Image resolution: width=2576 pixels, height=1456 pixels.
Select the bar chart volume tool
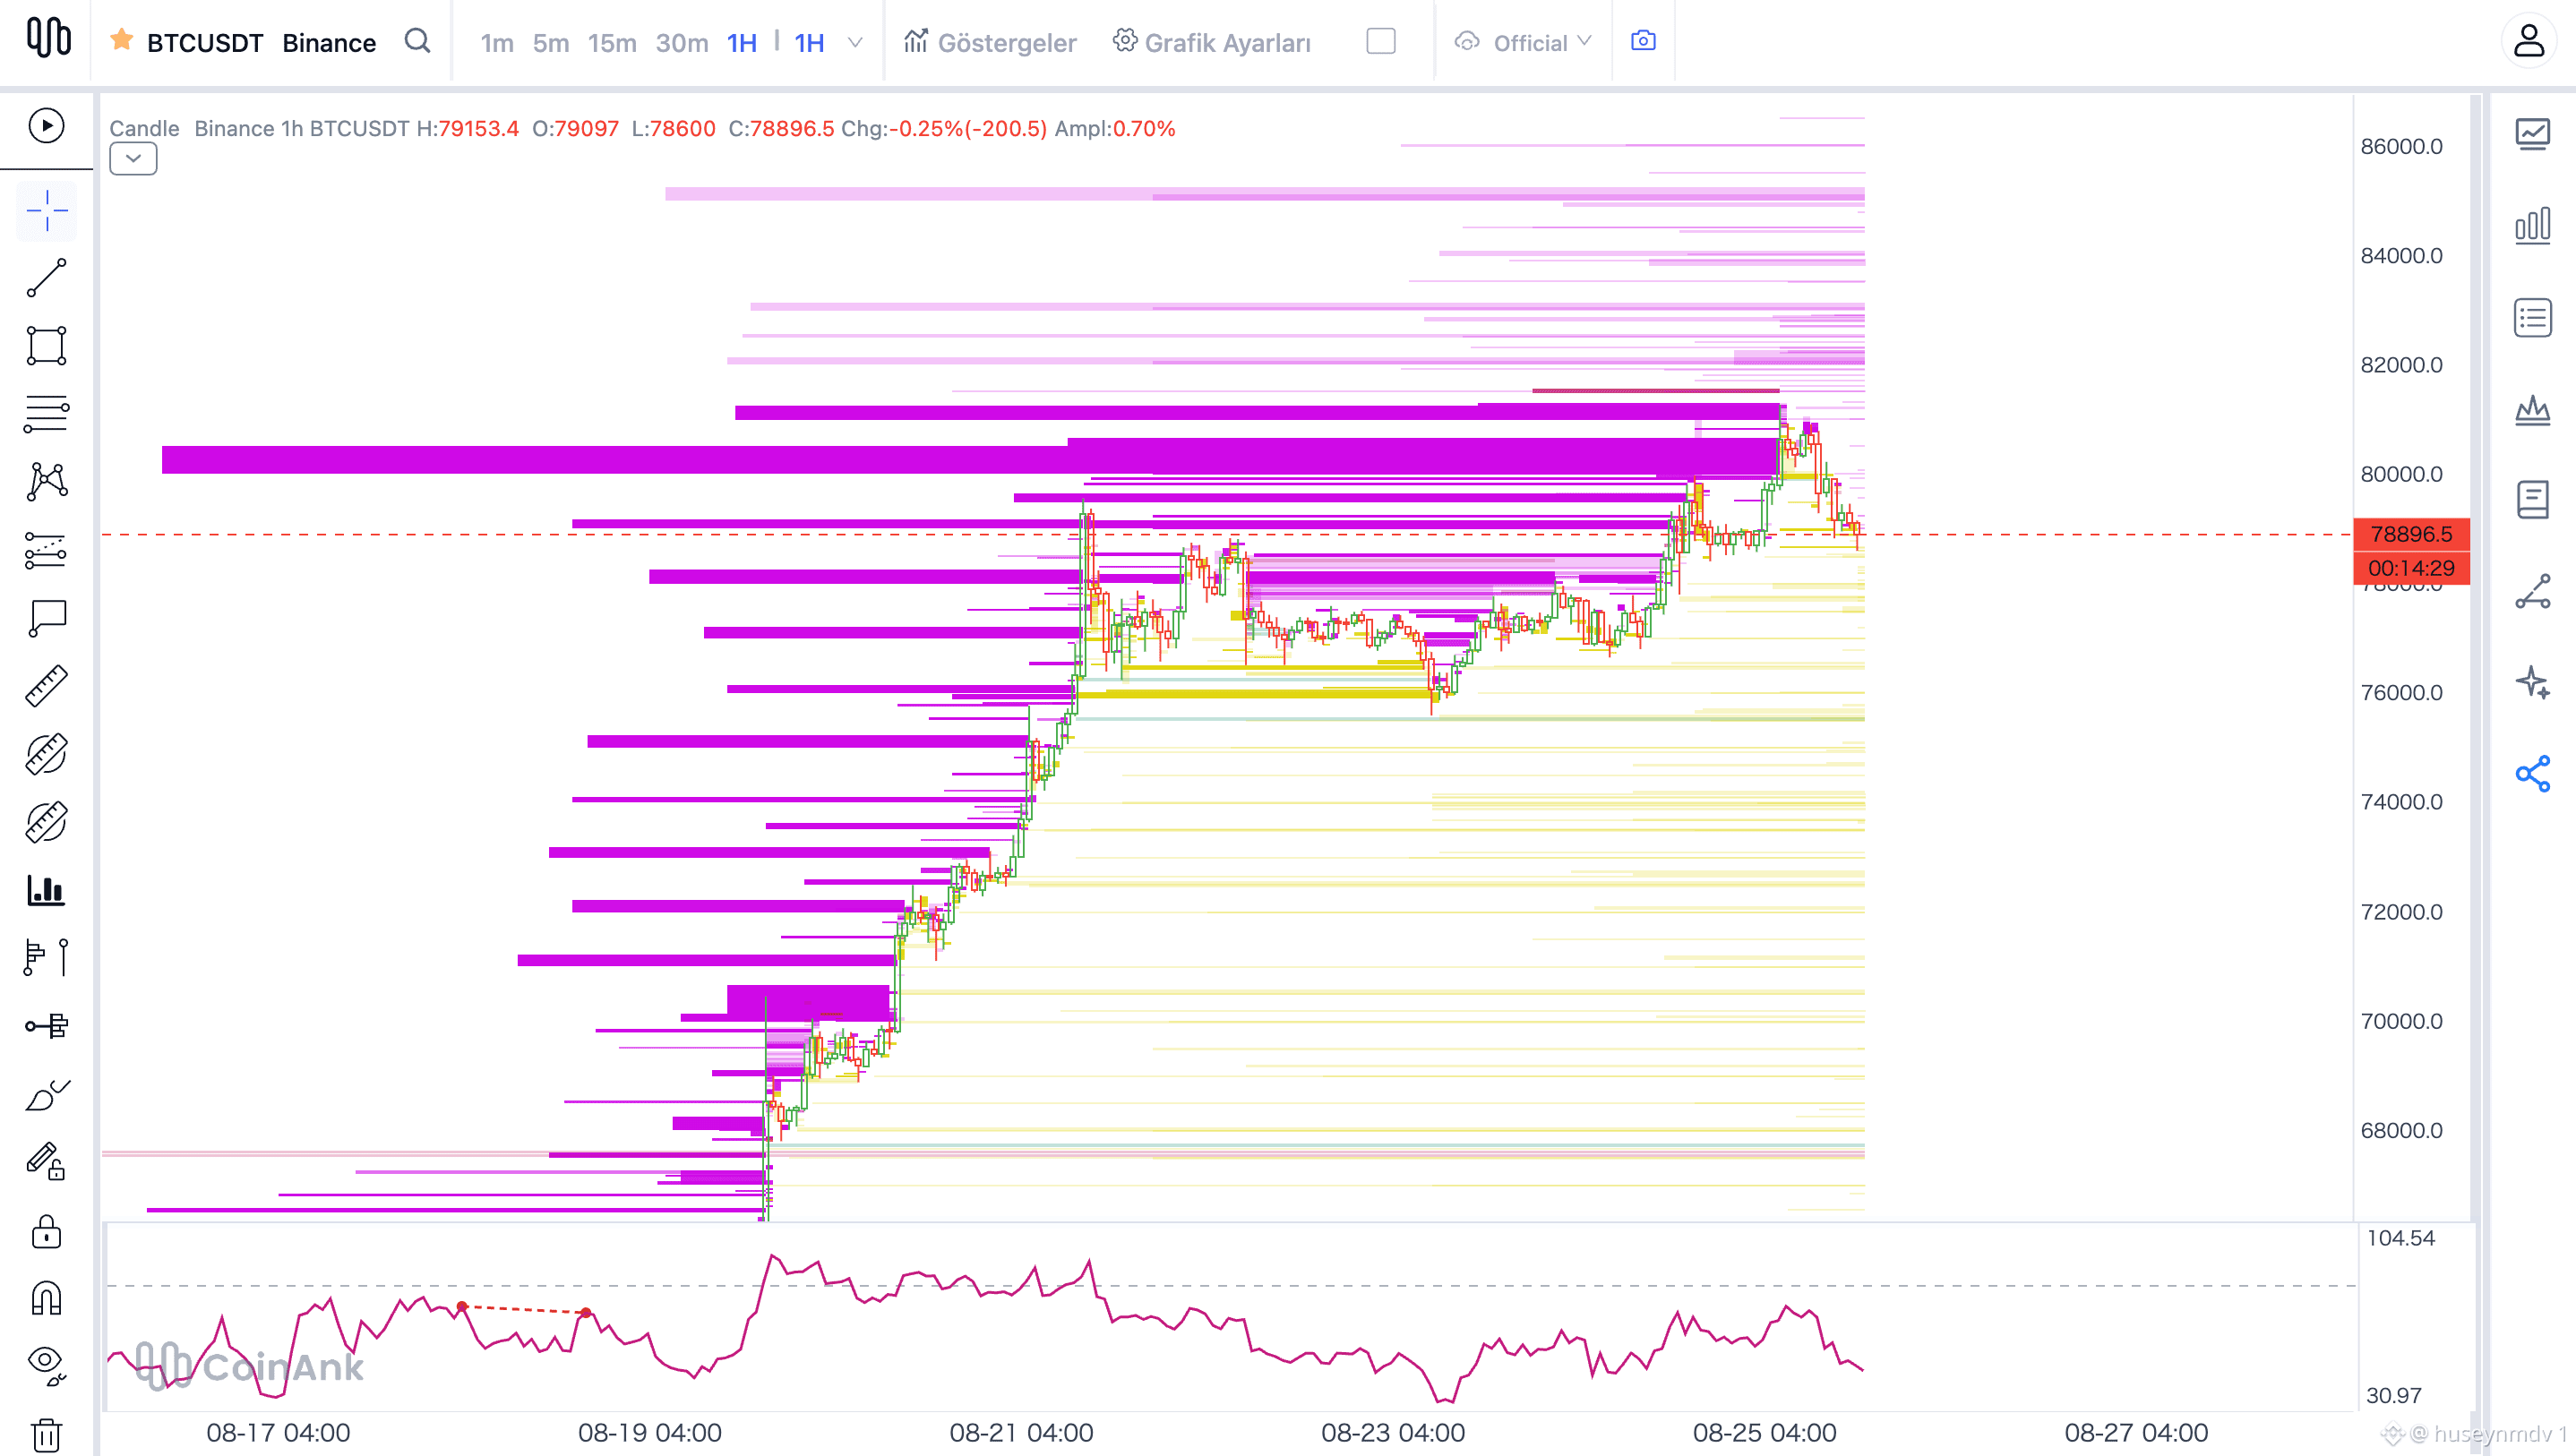47,890
